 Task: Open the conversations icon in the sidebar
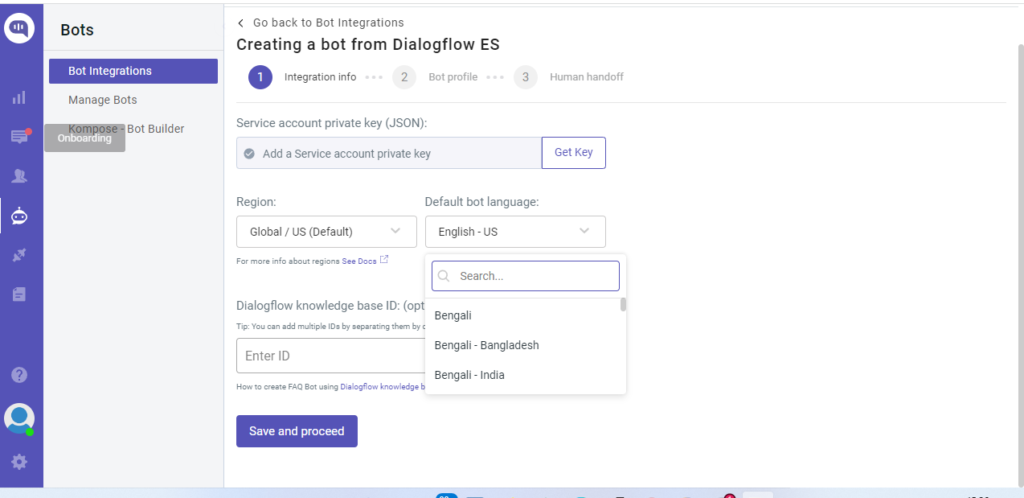pyautogui.click(x=20, y=137)
